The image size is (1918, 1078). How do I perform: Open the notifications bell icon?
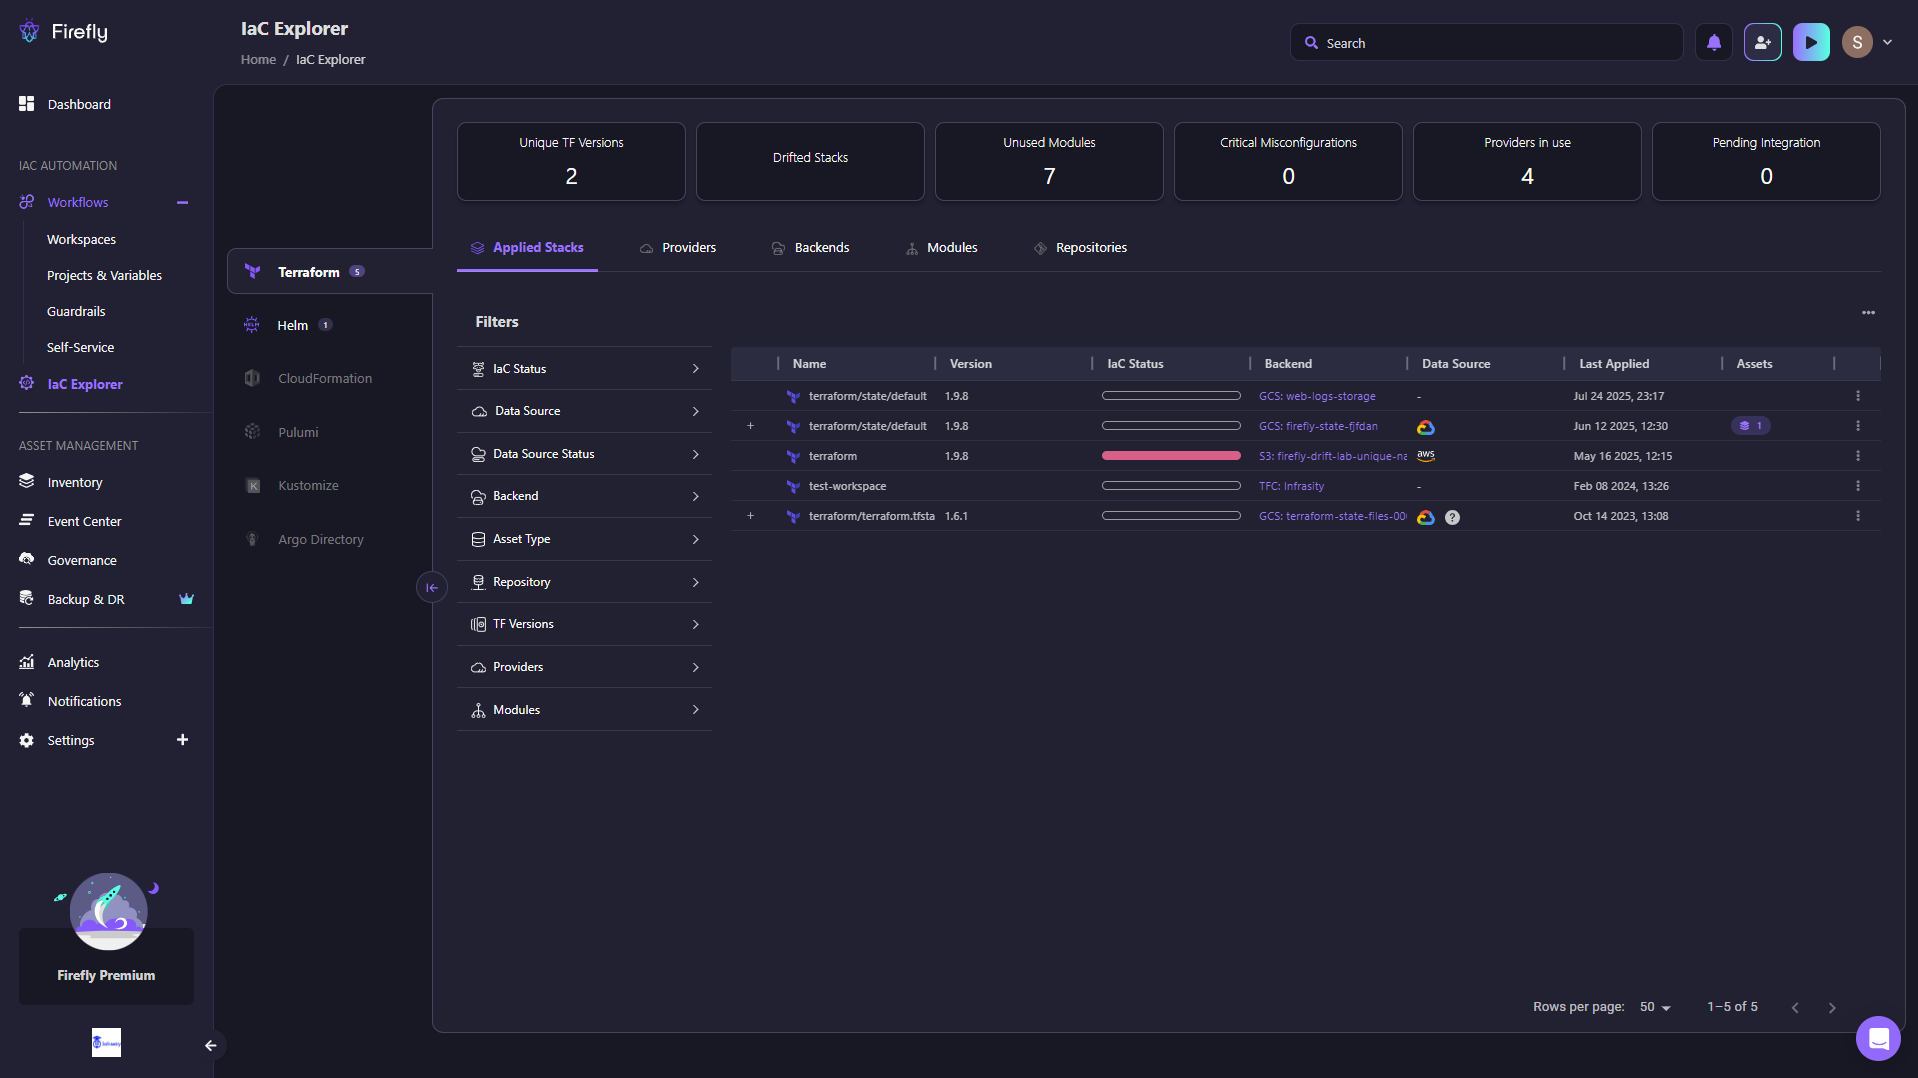click(x=1714, y=42)
